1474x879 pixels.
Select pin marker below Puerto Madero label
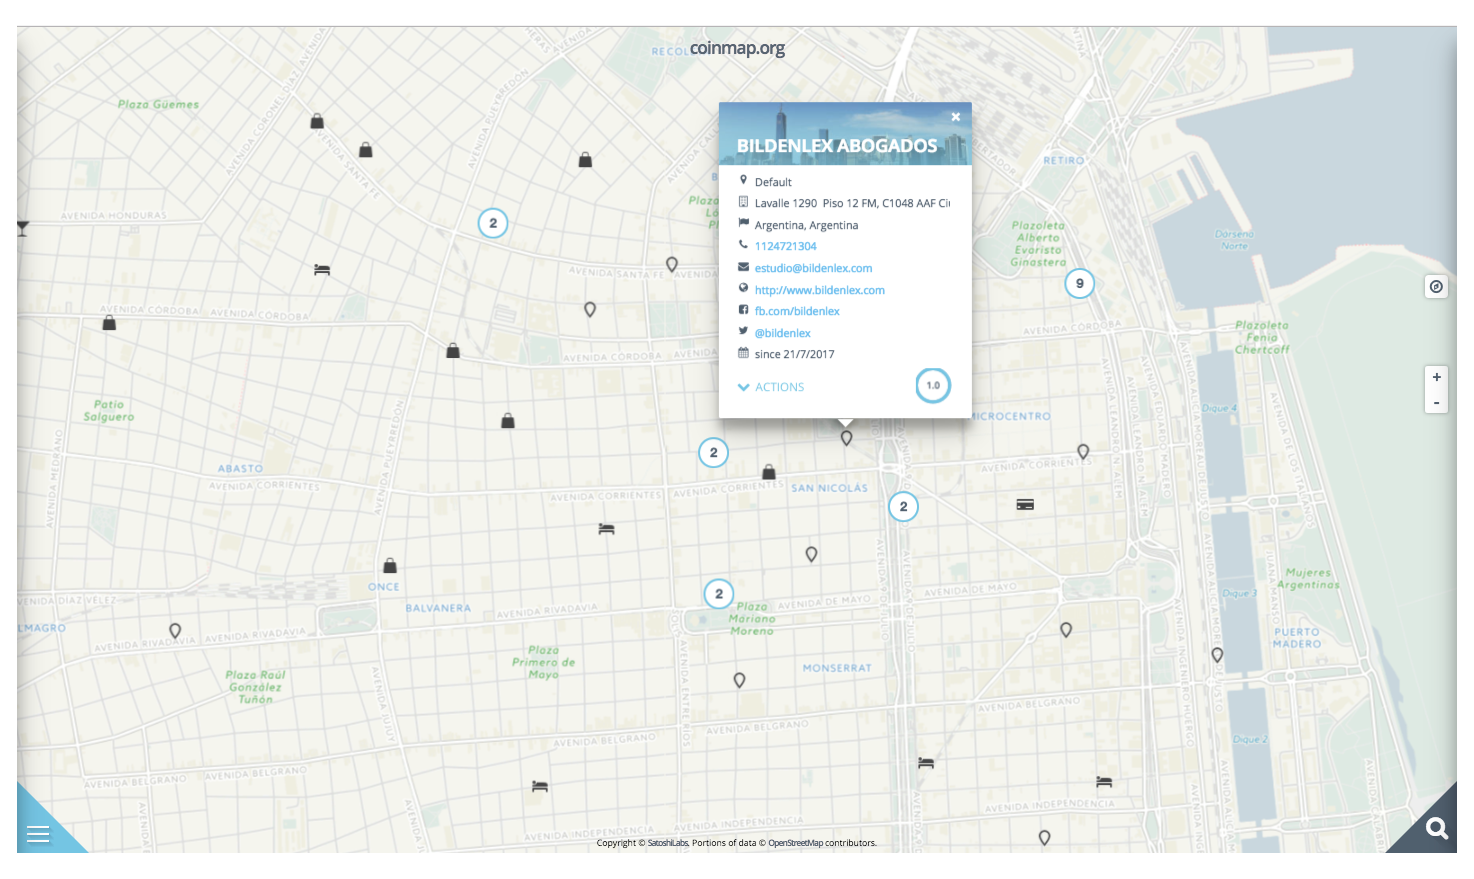click(x=1217, y=655)
